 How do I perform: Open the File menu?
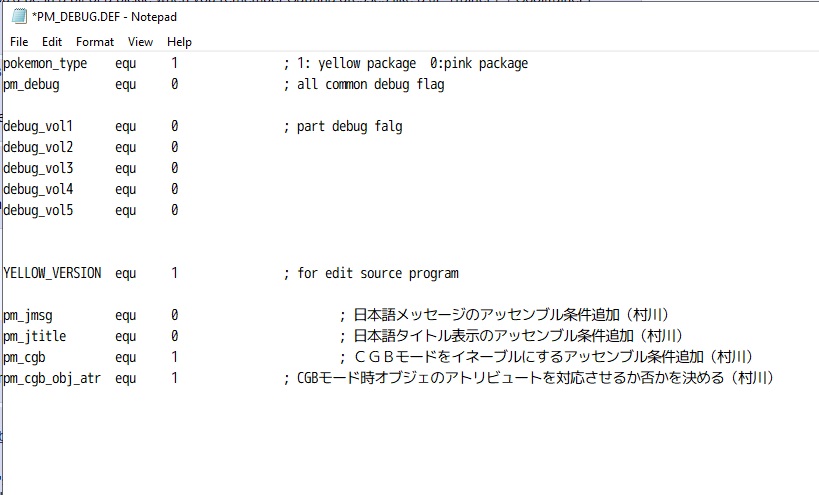(19, 42)
